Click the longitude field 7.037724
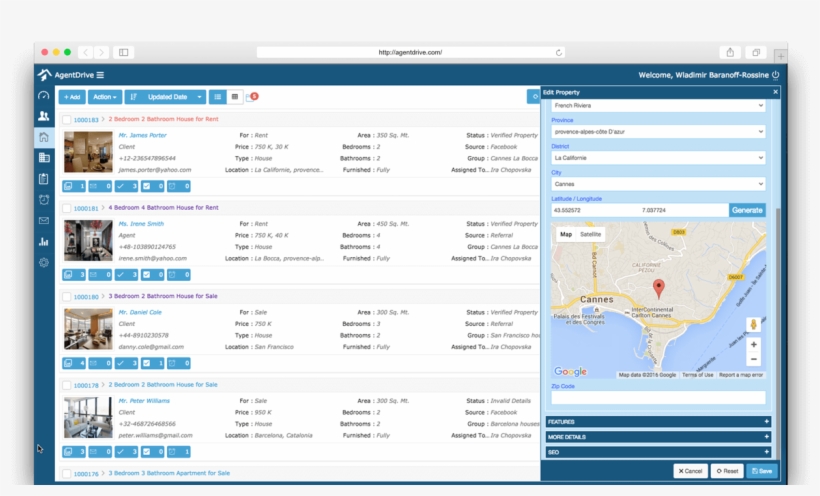This screenshot has width=820, height=496. (x=684, y=210)
